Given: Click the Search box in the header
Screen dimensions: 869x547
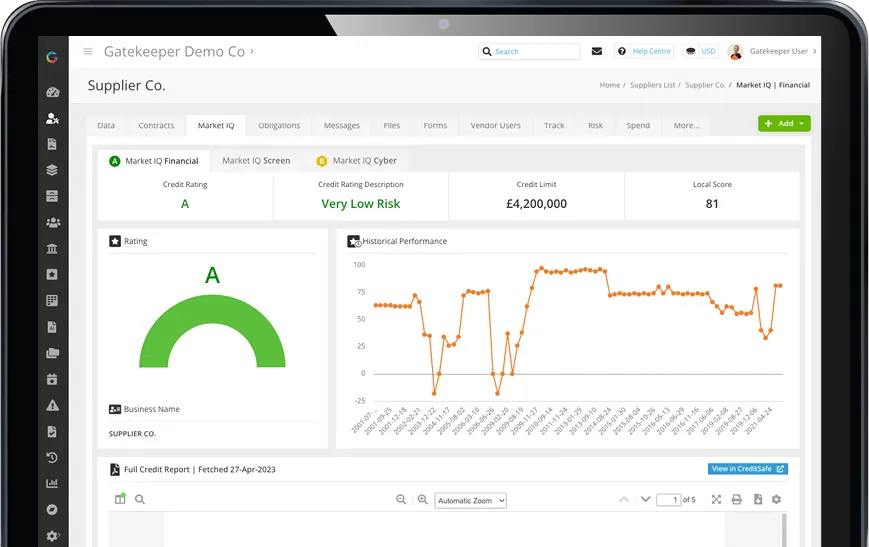Looking at the screenshot, I should click(x=529, y=51).
